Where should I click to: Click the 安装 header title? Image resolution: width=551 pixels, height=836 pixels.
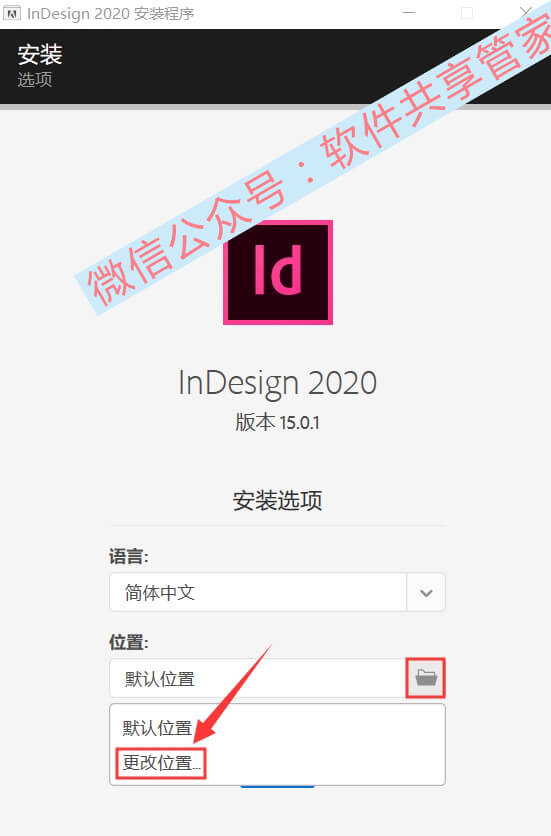tap(40, 54)
